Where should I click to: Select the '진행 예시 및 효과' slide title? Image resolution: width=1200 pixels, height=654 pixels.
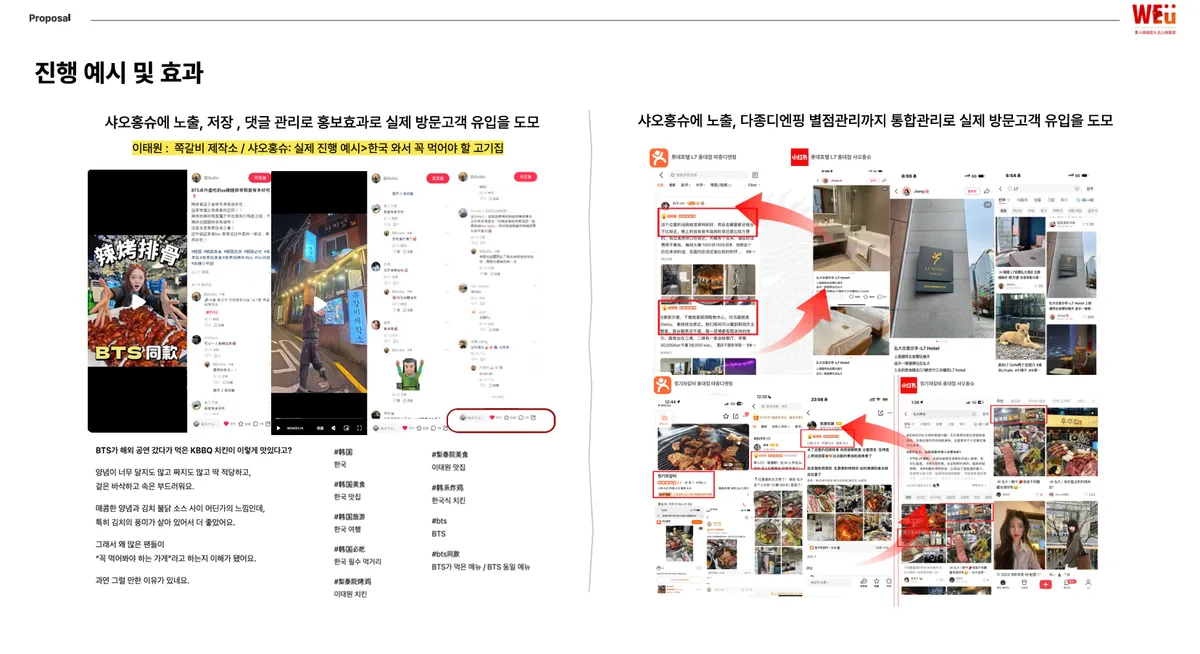(118, 73)
